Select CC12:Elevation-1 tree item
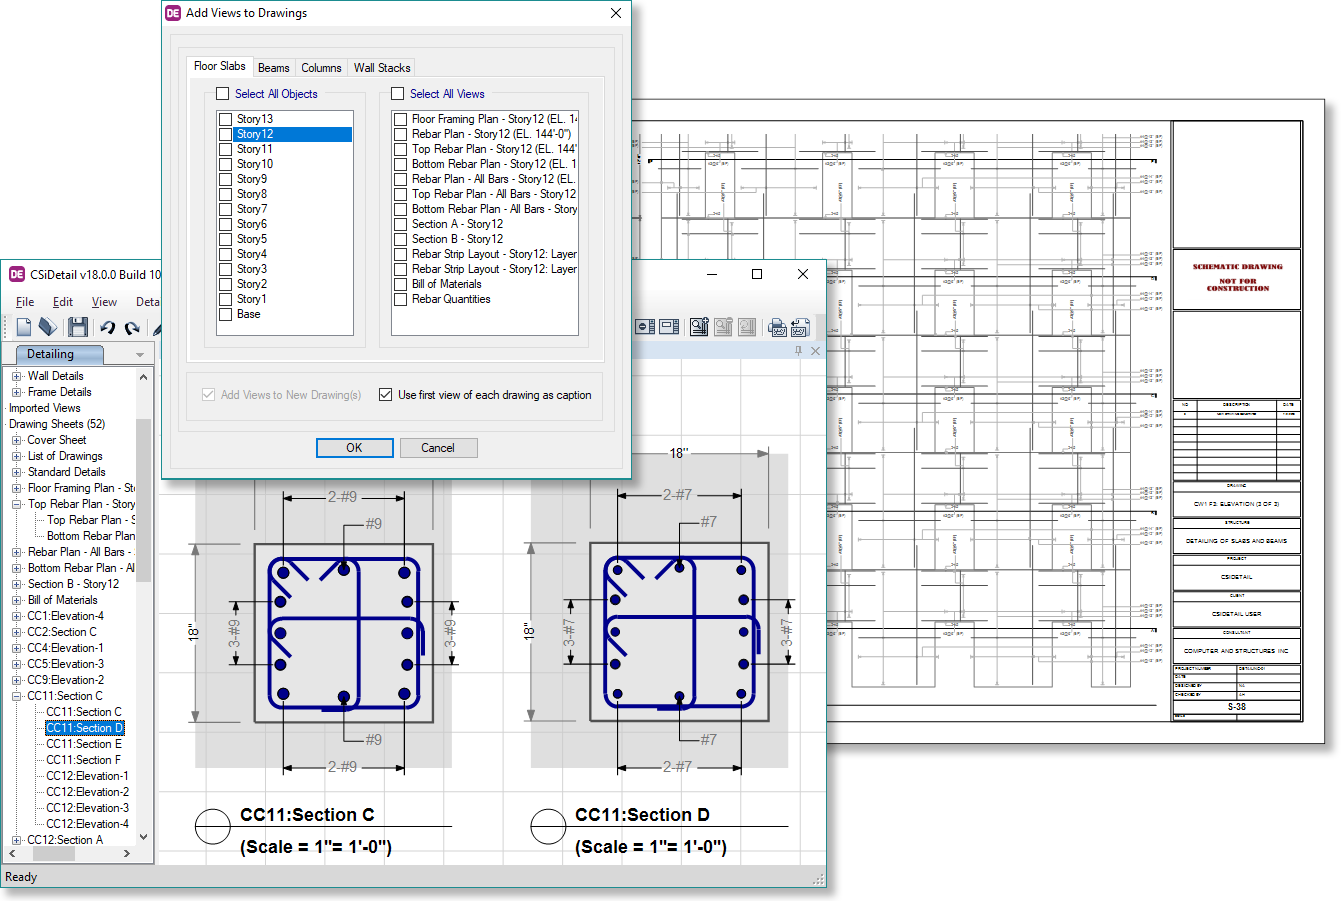1342x901 pixels. pos(87,776)
